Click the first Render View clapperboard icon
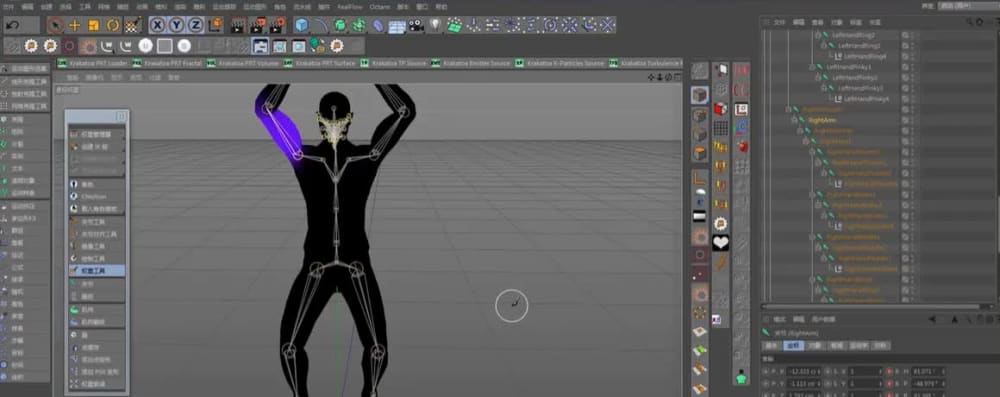1000x397 pixels. [x=238, y=25]
